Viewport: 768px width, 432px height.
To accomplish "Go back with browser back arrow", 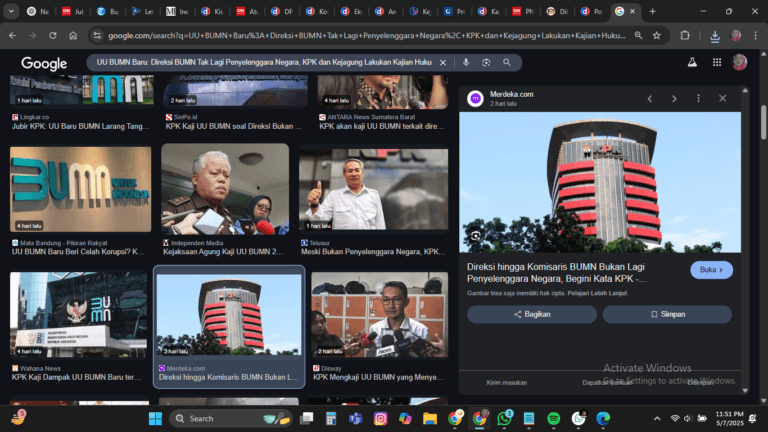I will point(12,35).
